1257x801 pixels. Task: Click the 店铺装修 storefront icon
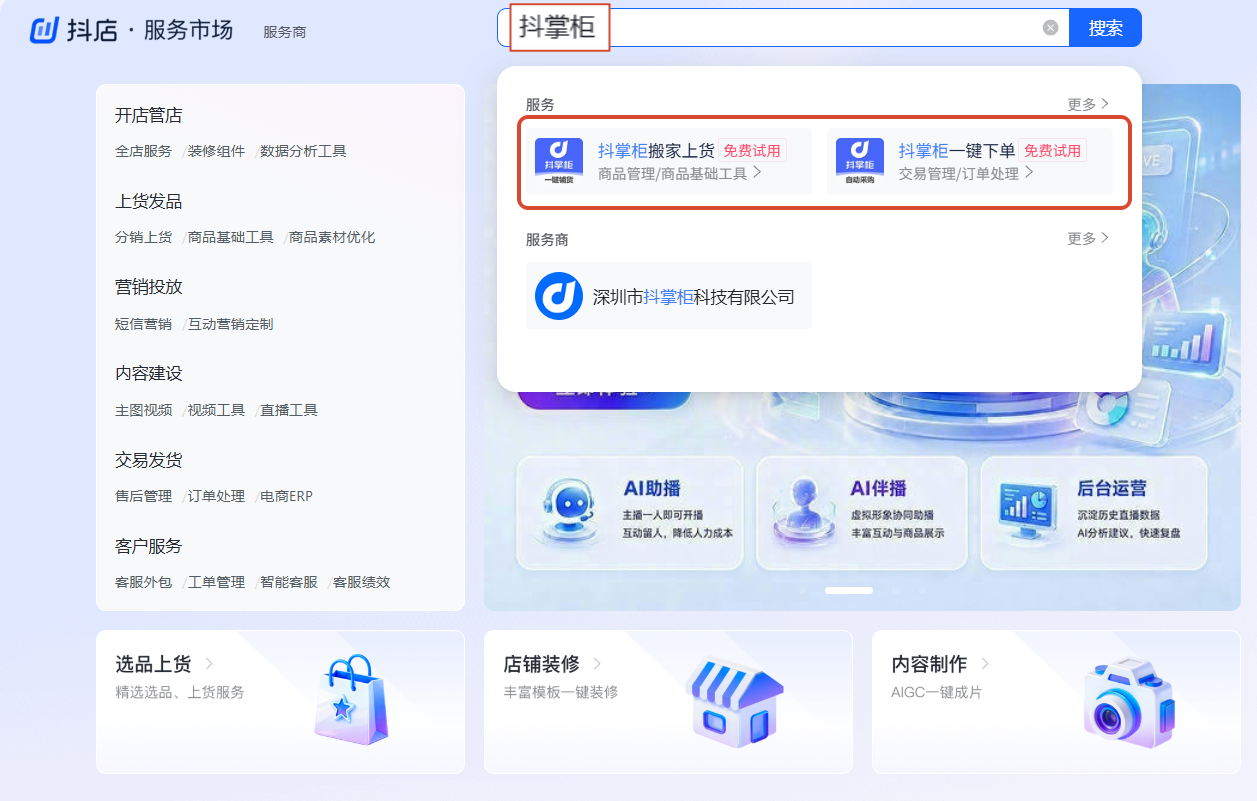tap(735, 702)
